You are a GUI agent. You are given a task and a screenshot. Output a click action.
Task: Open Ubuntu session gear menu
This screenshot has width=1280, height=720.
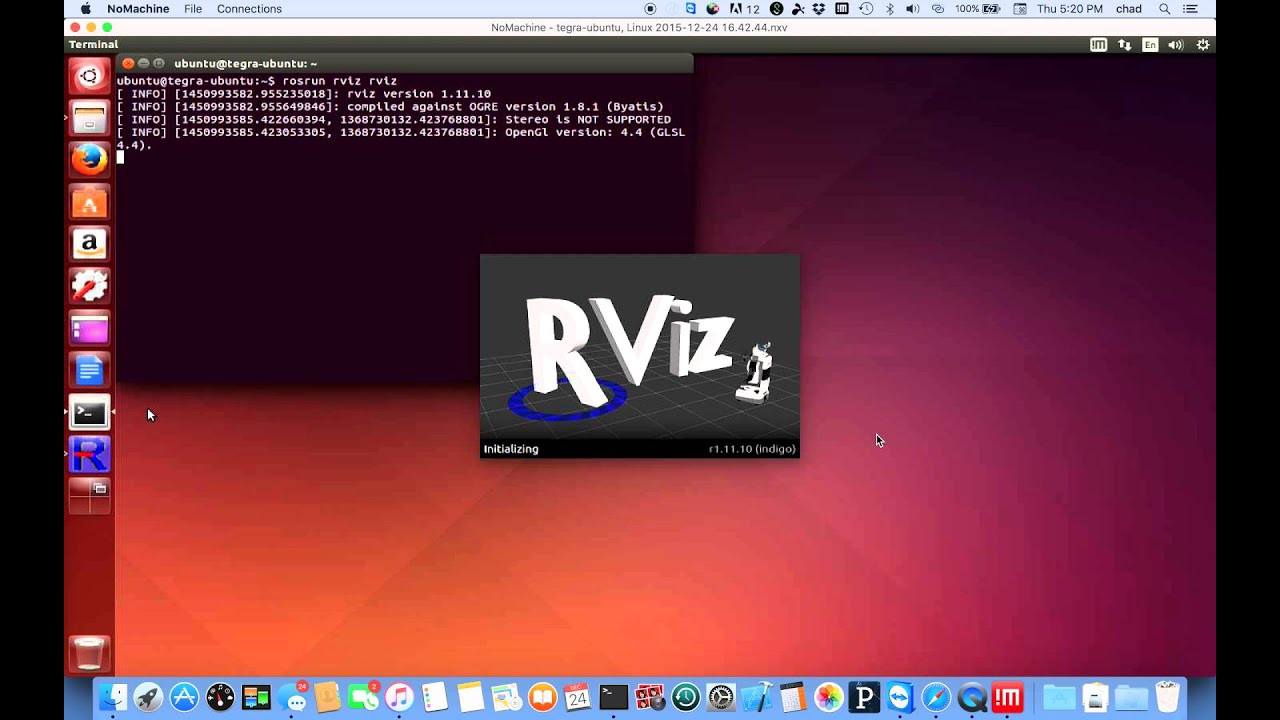pos(1203,45)
